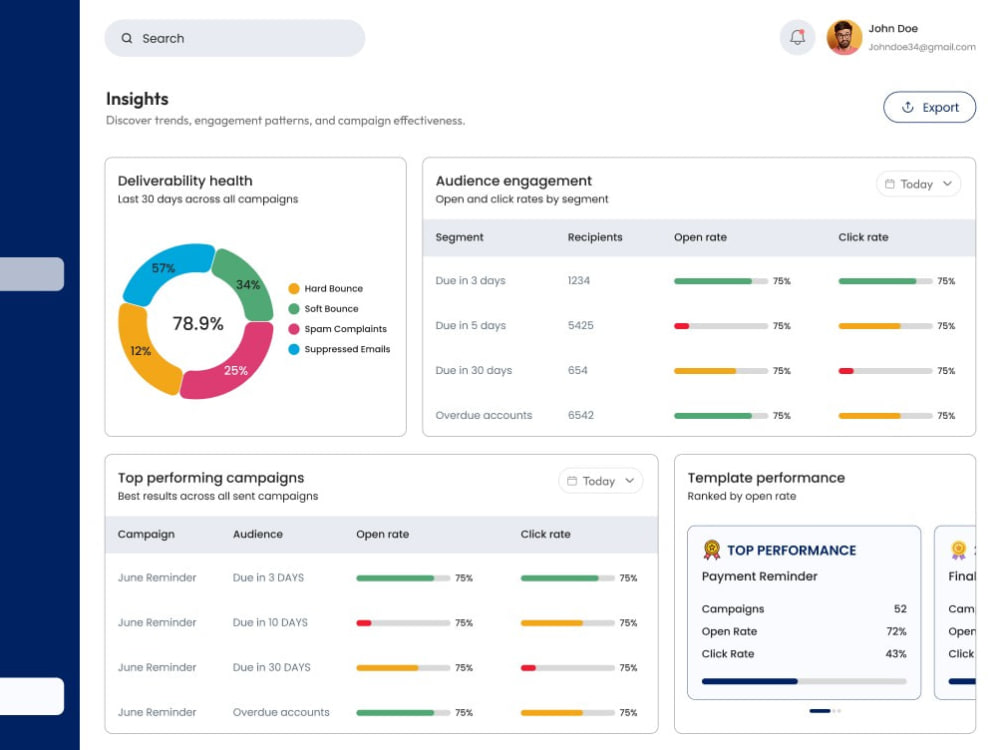Click the search magnifier icon

click(x=127, y=38)
